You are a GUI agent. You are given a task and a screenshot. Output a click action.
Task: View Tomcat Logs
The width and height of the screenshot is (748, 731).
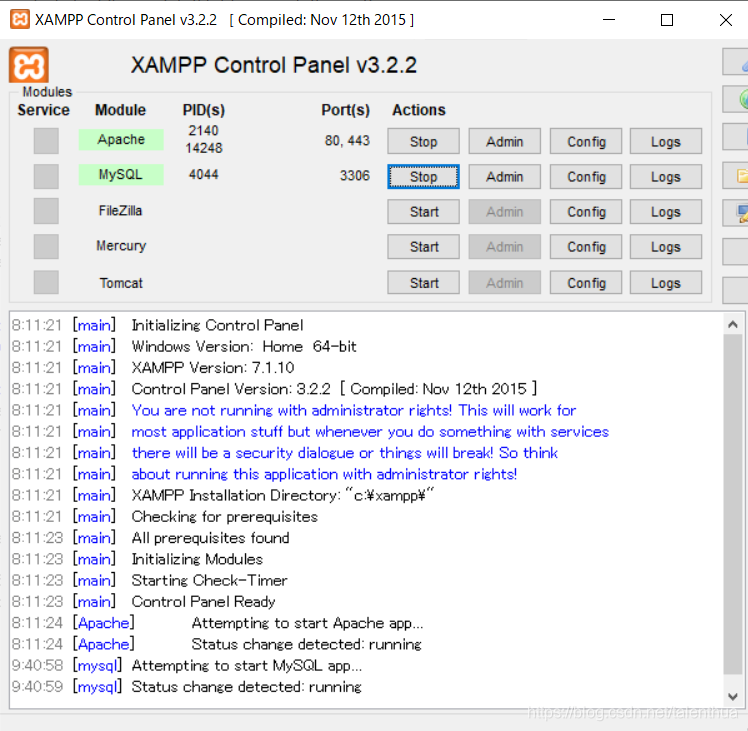(666, 282)
